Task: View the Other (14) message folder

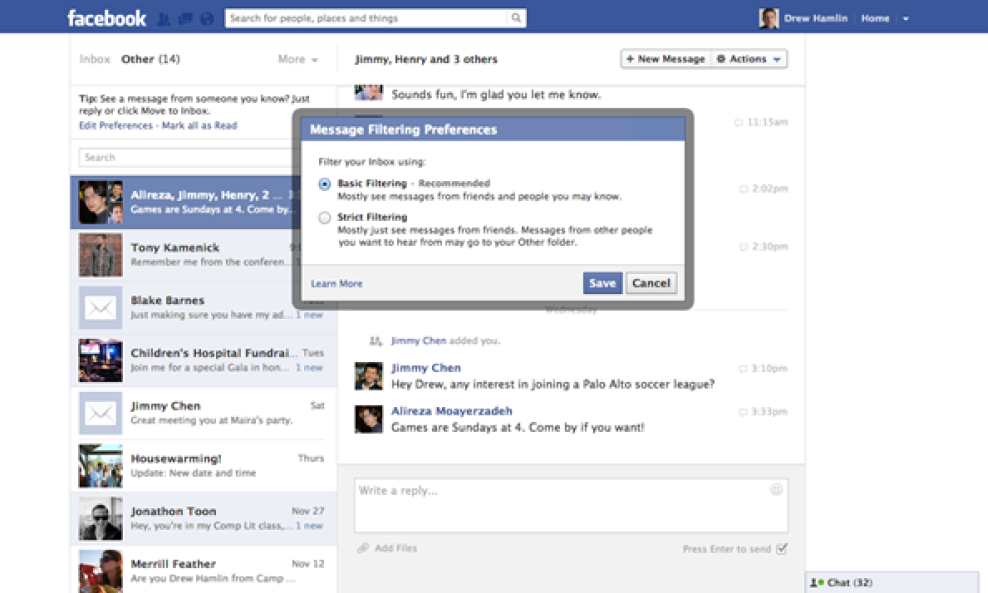Action: pos(150,59)
